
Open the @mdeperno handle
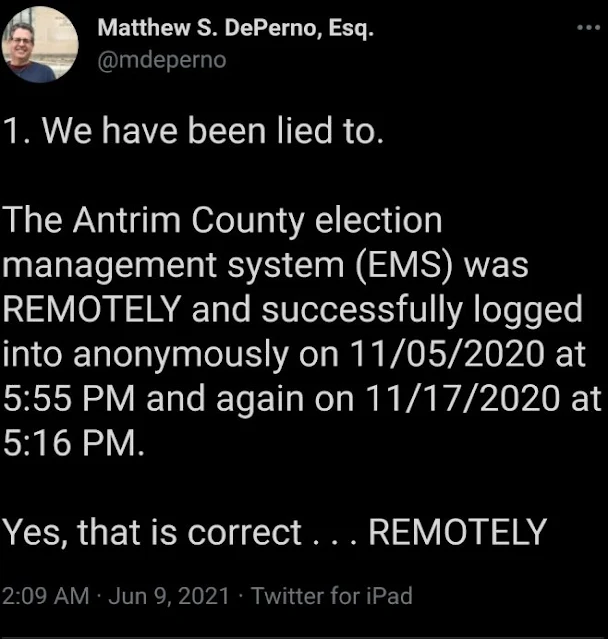[162, 61]
